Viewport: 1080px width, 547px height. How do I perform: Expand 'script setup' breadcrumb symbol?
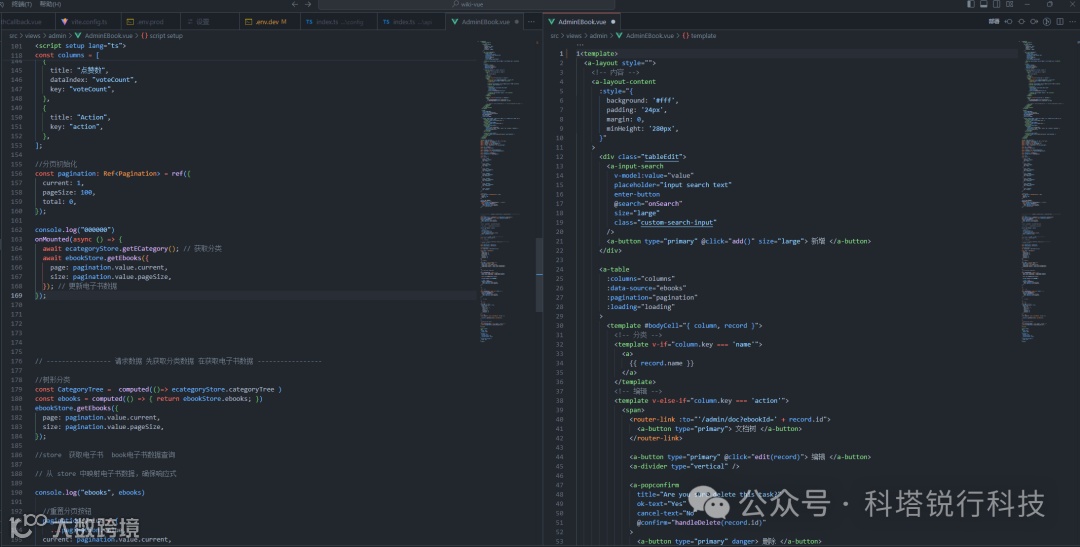[x=166, y=35]
